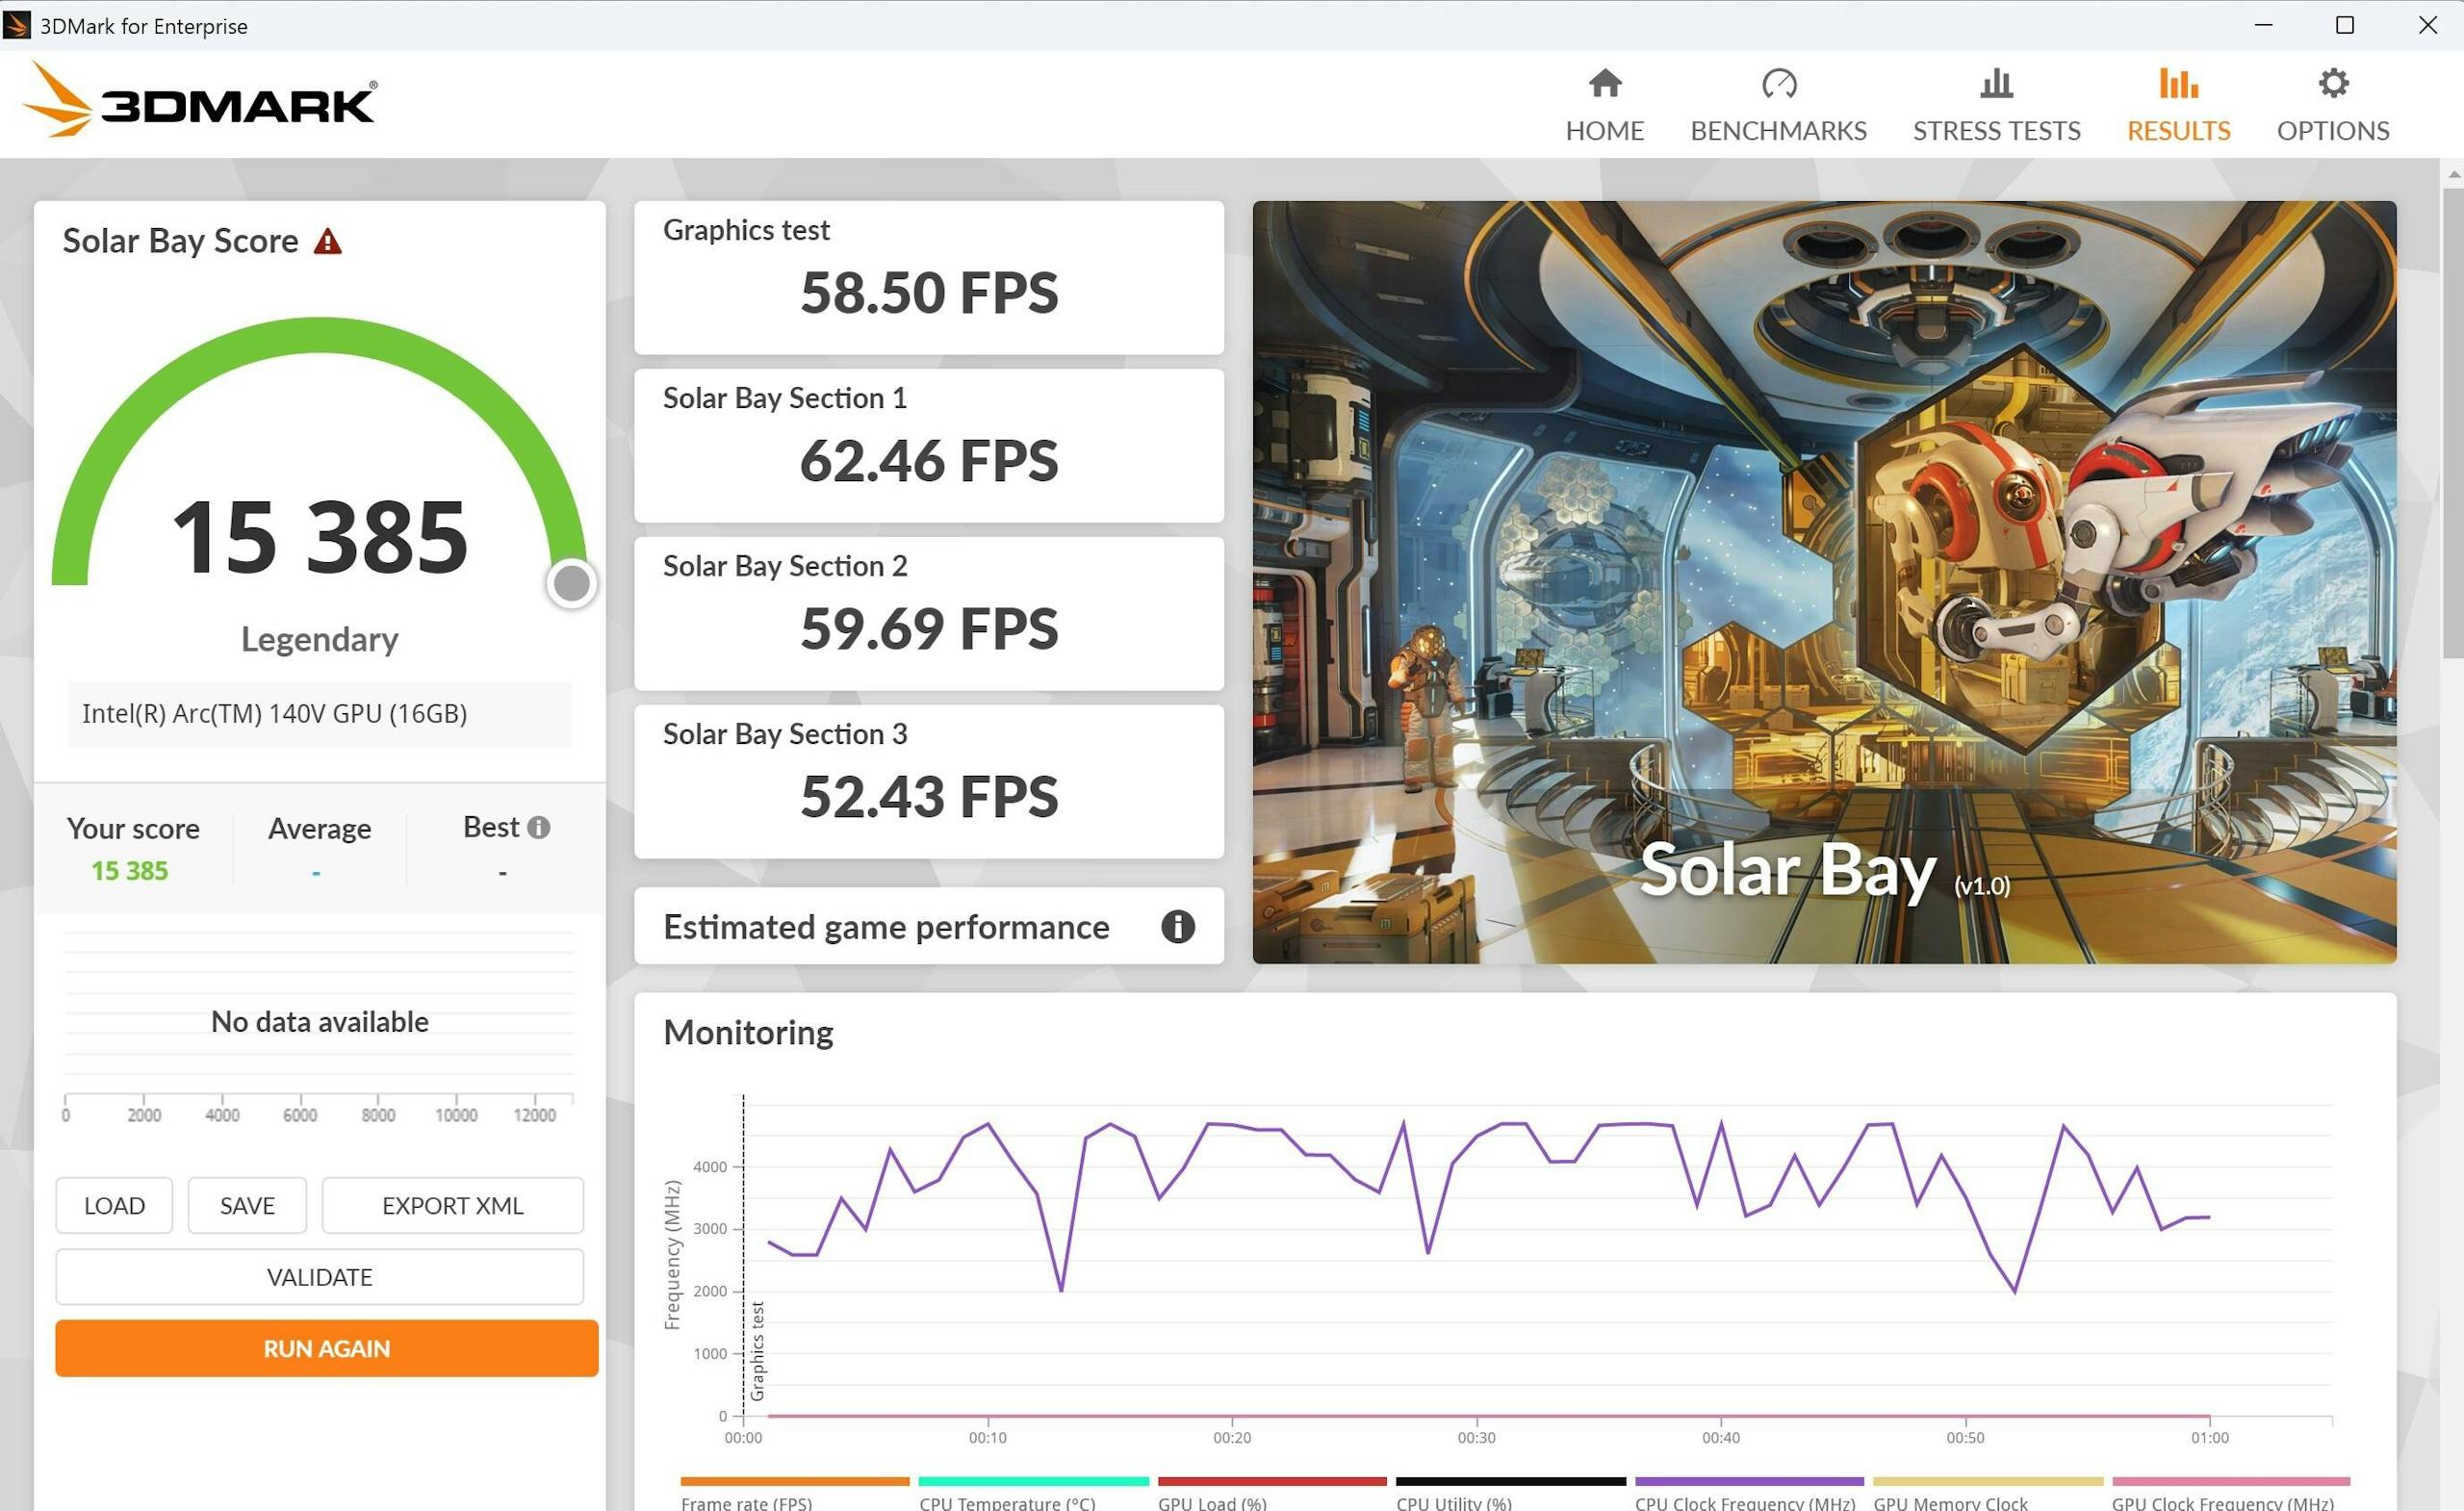Image resolution: width=2464 pixels, height=1511 pixels.
Task: Click the Stress Tests bar chart icon
Action: pos(1996,83)
